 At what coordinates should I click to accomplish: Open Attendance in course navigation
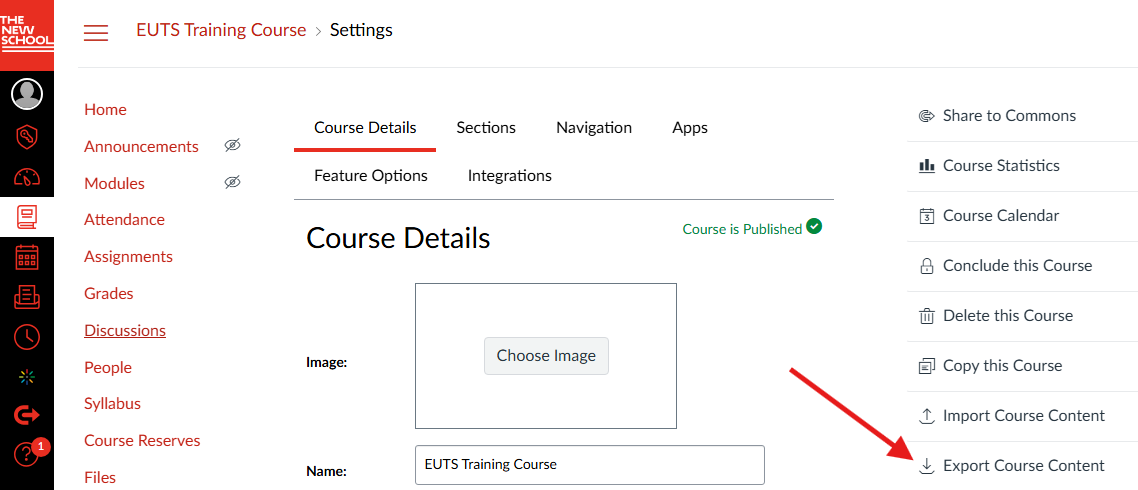coord(124,219)
